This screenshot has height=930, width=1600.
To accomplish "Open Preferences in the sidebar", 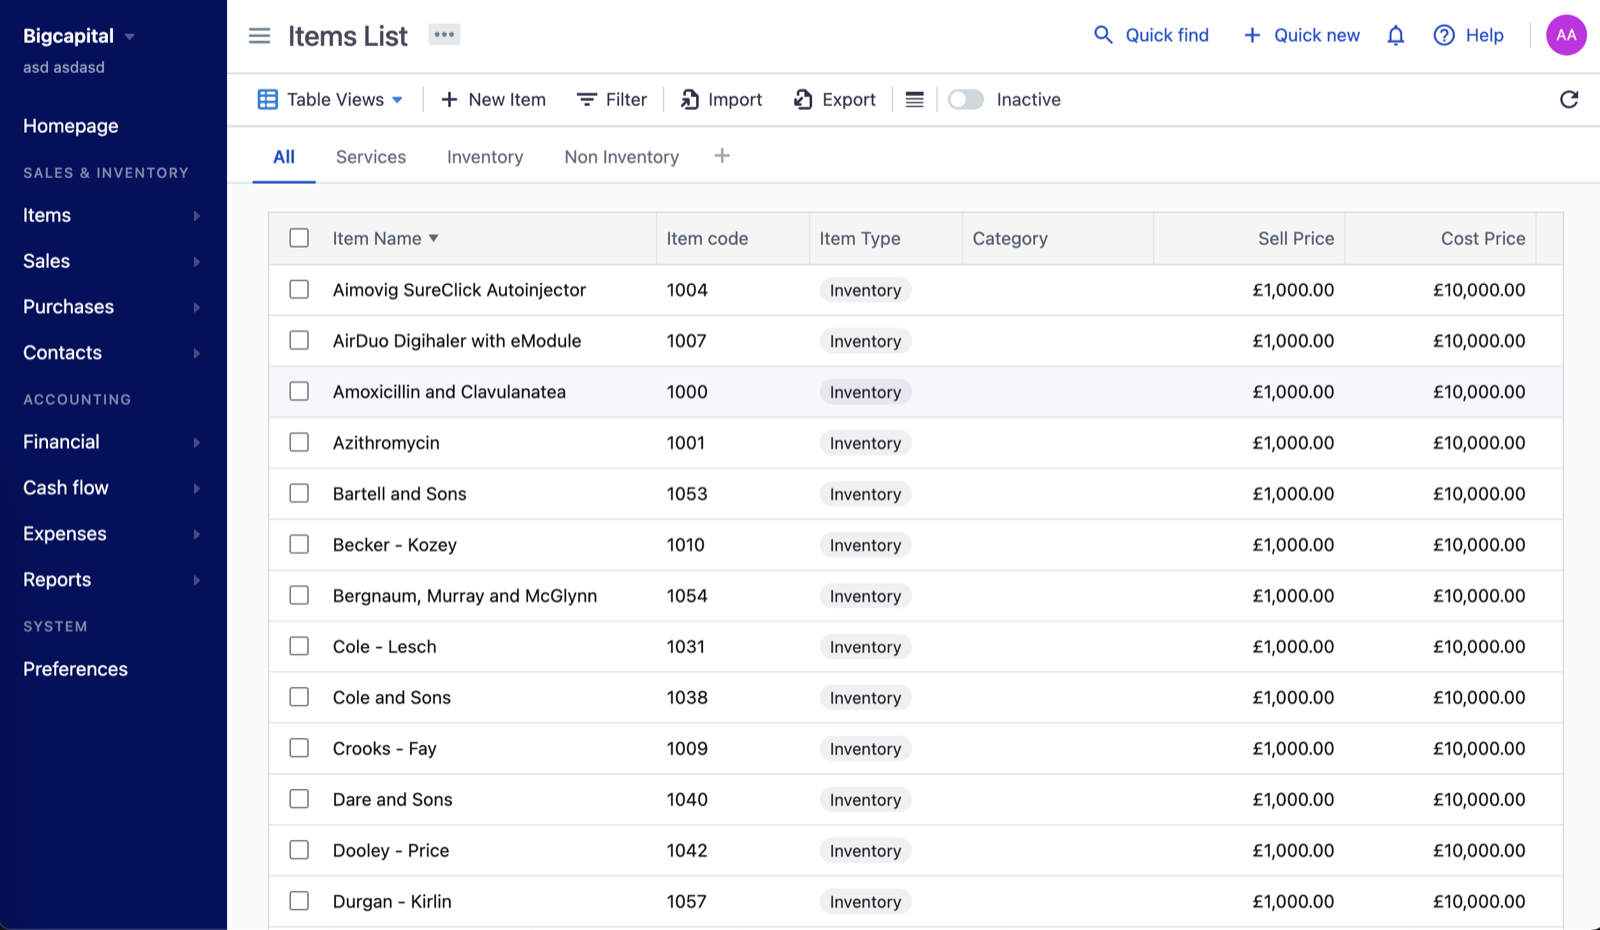I will [75, 669].
